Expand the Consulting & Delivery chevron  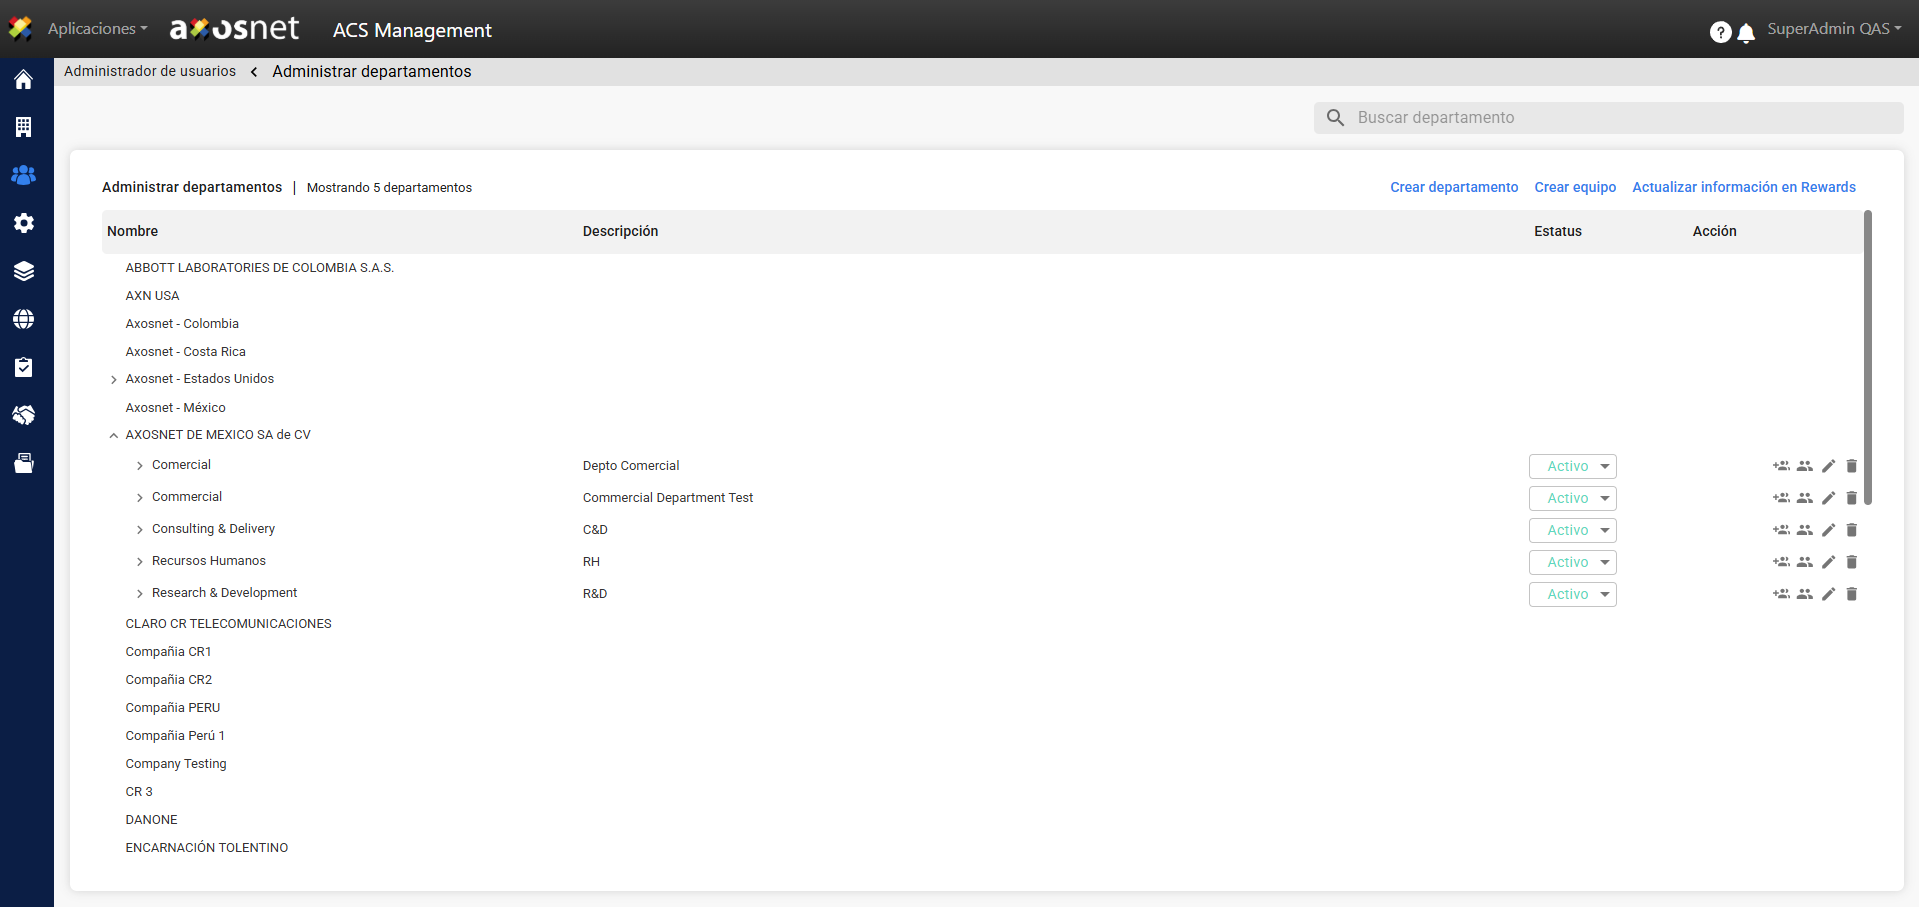pyautogui.click(x=140, y=530)
